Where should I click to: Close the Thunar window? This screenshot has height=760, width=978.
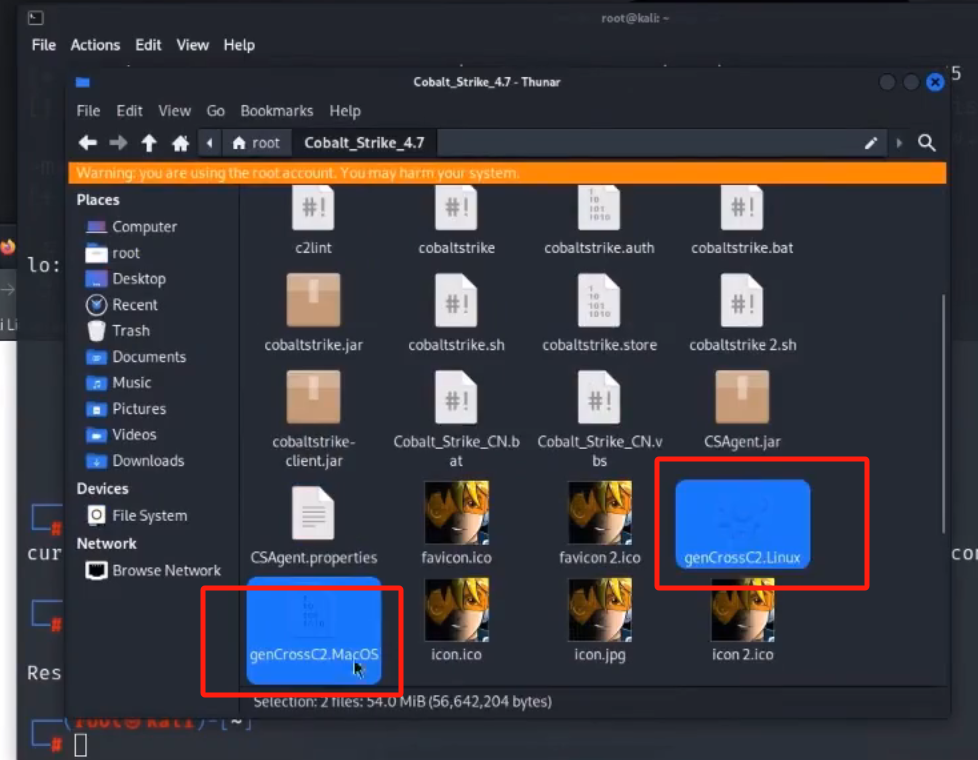tap(935, 82)
